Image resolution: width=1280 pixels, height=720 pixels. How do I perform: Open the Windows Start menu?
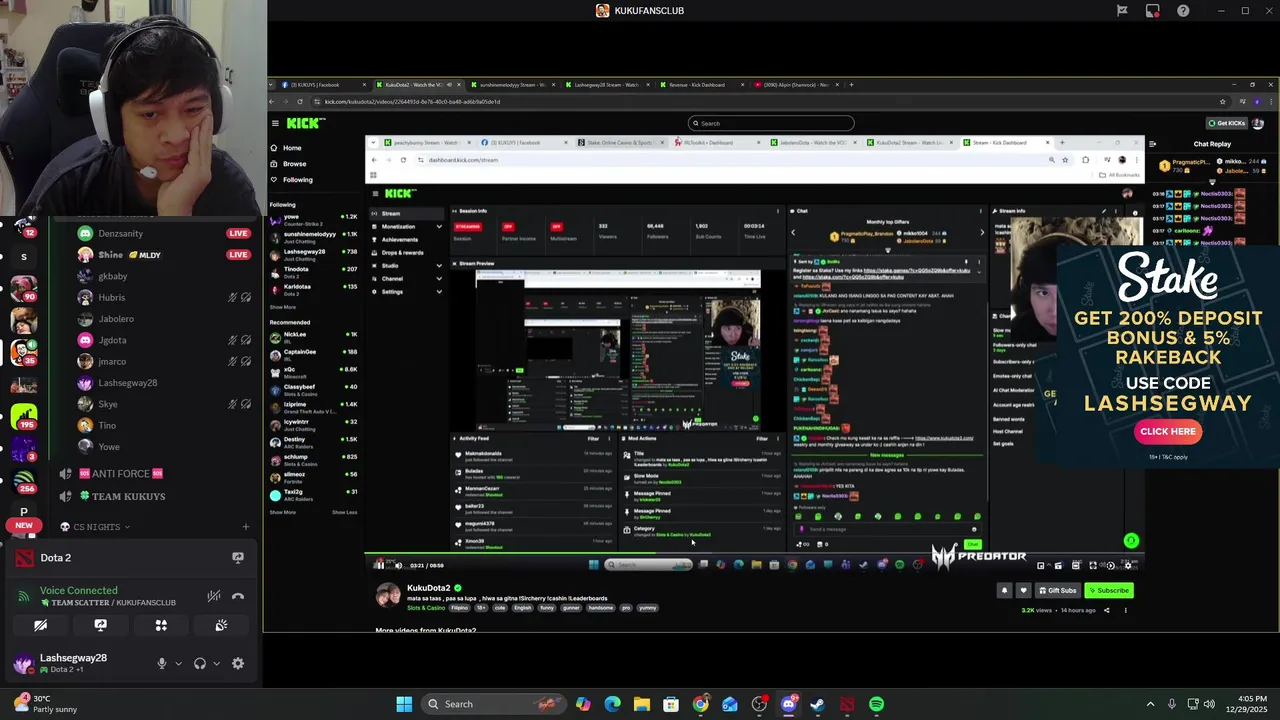coord(404,704)
